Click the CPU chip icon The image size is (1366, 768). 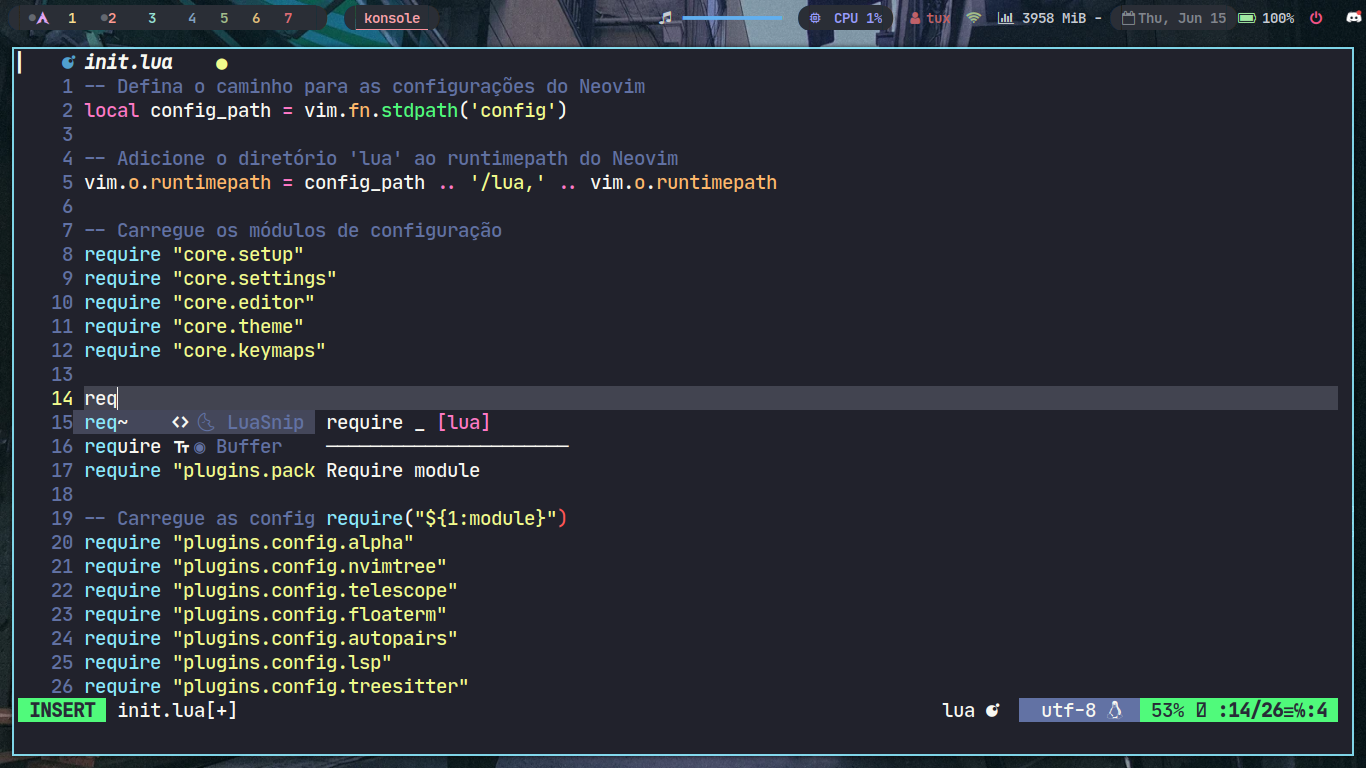point(815,18)
